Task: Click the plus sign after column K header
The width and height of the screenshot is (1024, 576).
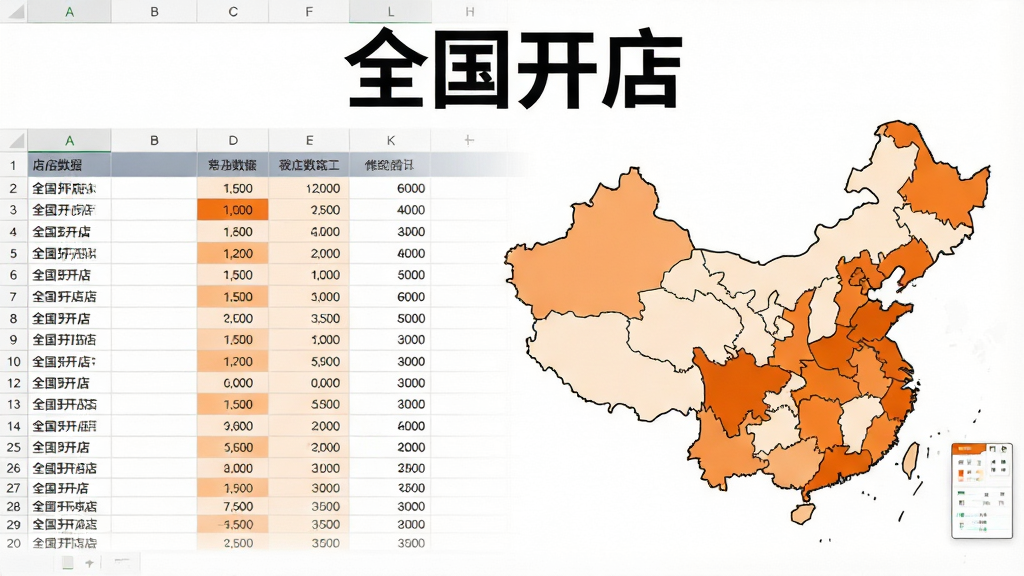Action: click(468, 140)
